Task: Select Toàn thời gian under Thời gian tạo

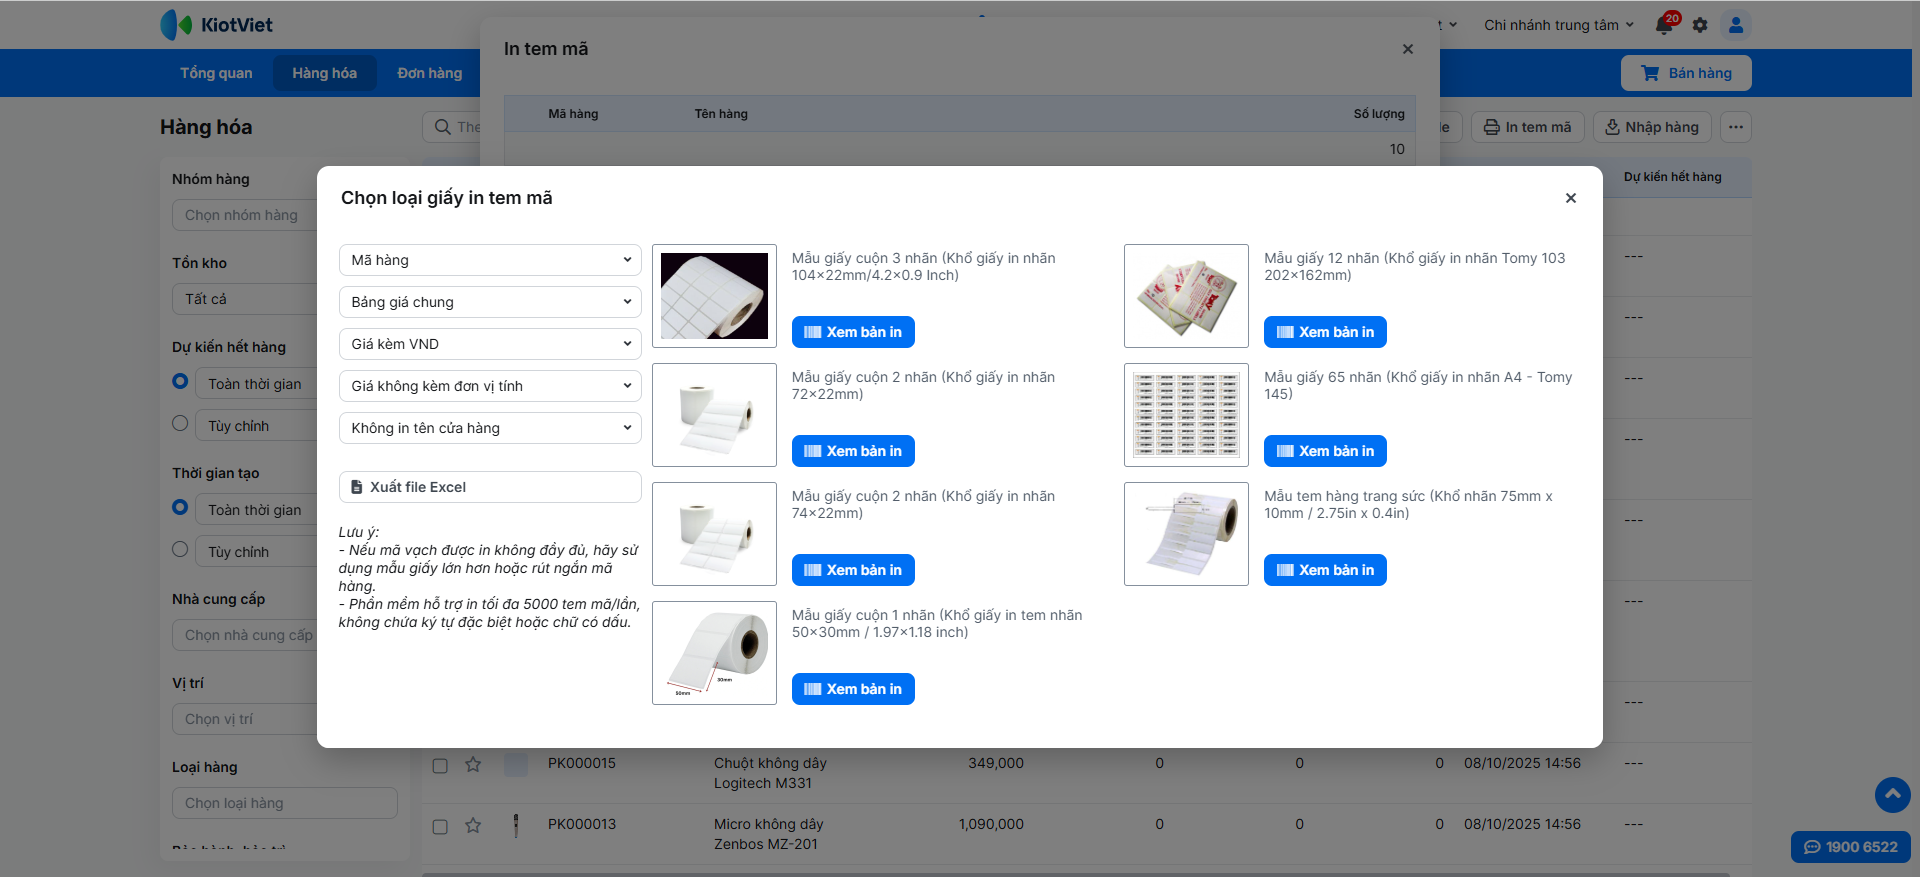Action: [180, 507]
